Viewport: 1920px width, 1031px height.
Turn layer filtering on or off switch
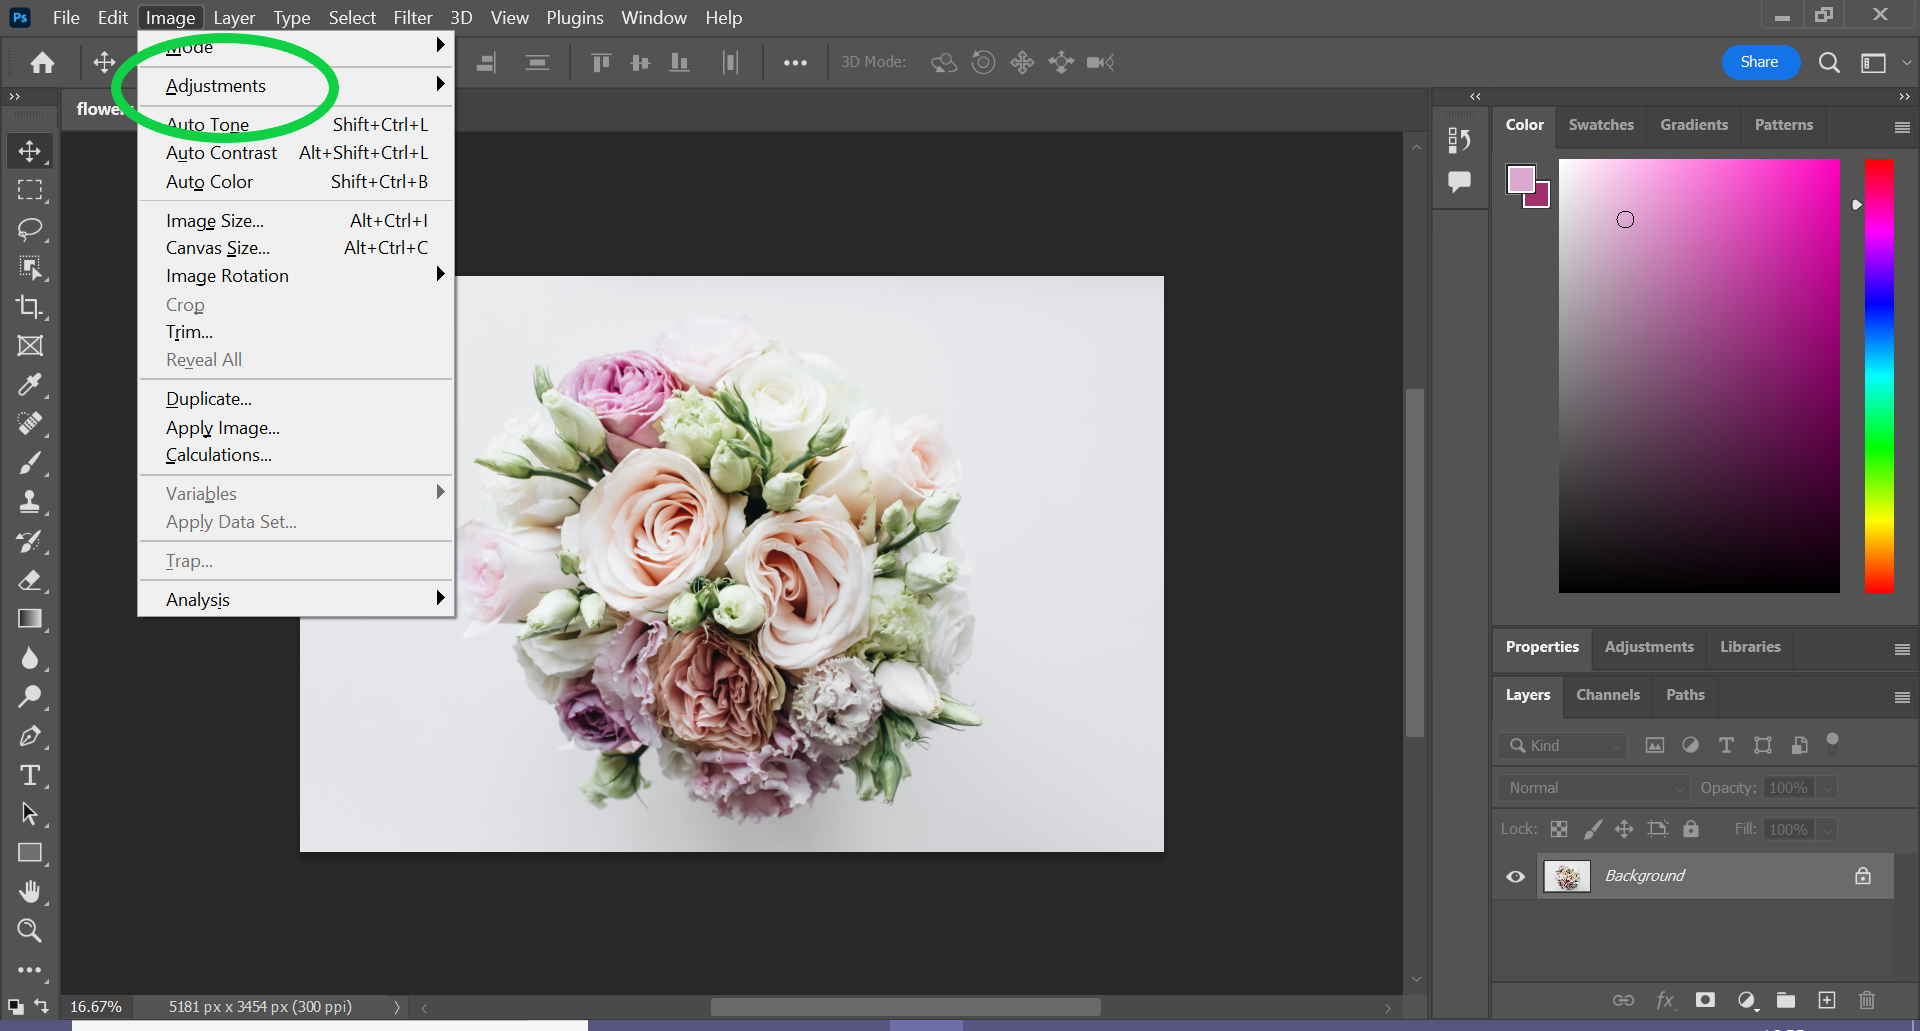click(x=1833, y=743)
